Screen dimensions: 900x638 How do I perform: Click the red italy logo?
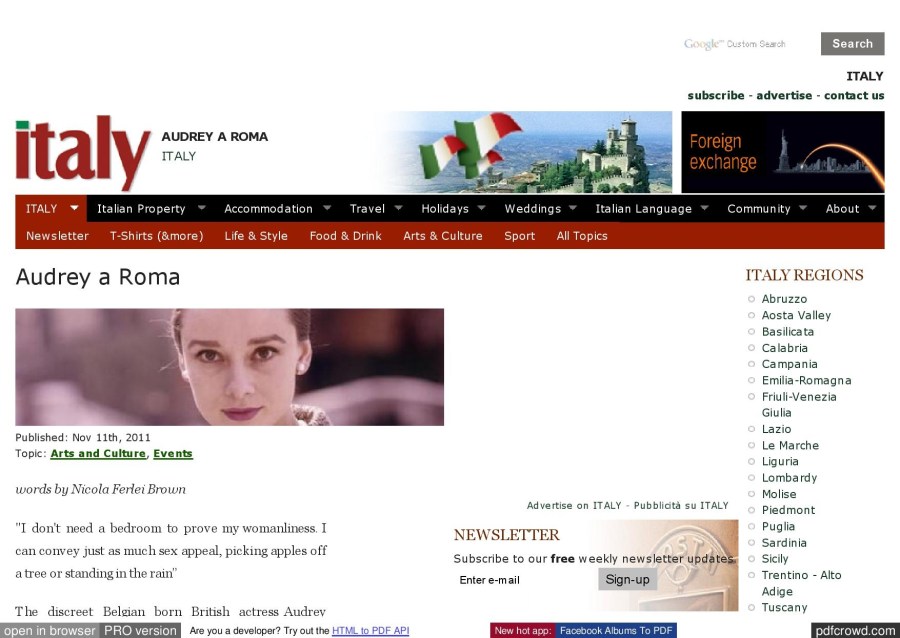(x=82, y=152)
